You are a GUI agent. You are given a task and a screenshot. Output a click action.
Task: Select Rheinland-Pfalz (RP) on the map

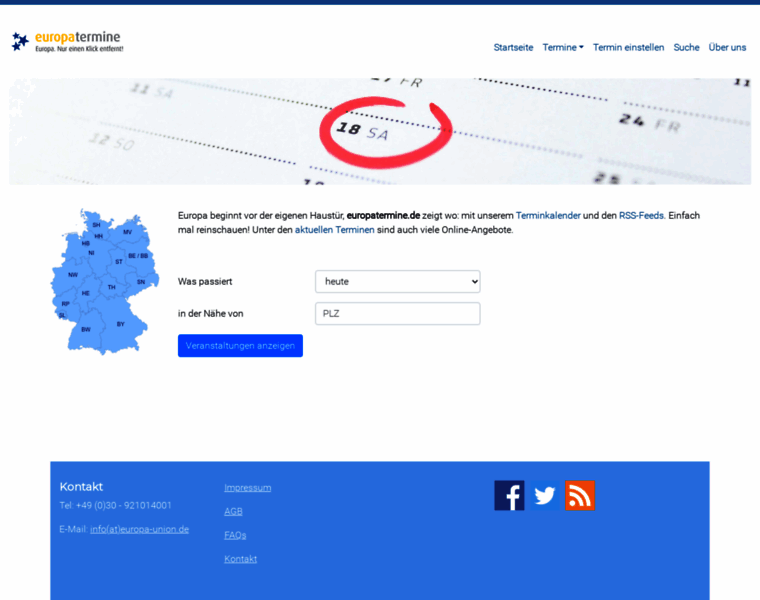[65, 304]
